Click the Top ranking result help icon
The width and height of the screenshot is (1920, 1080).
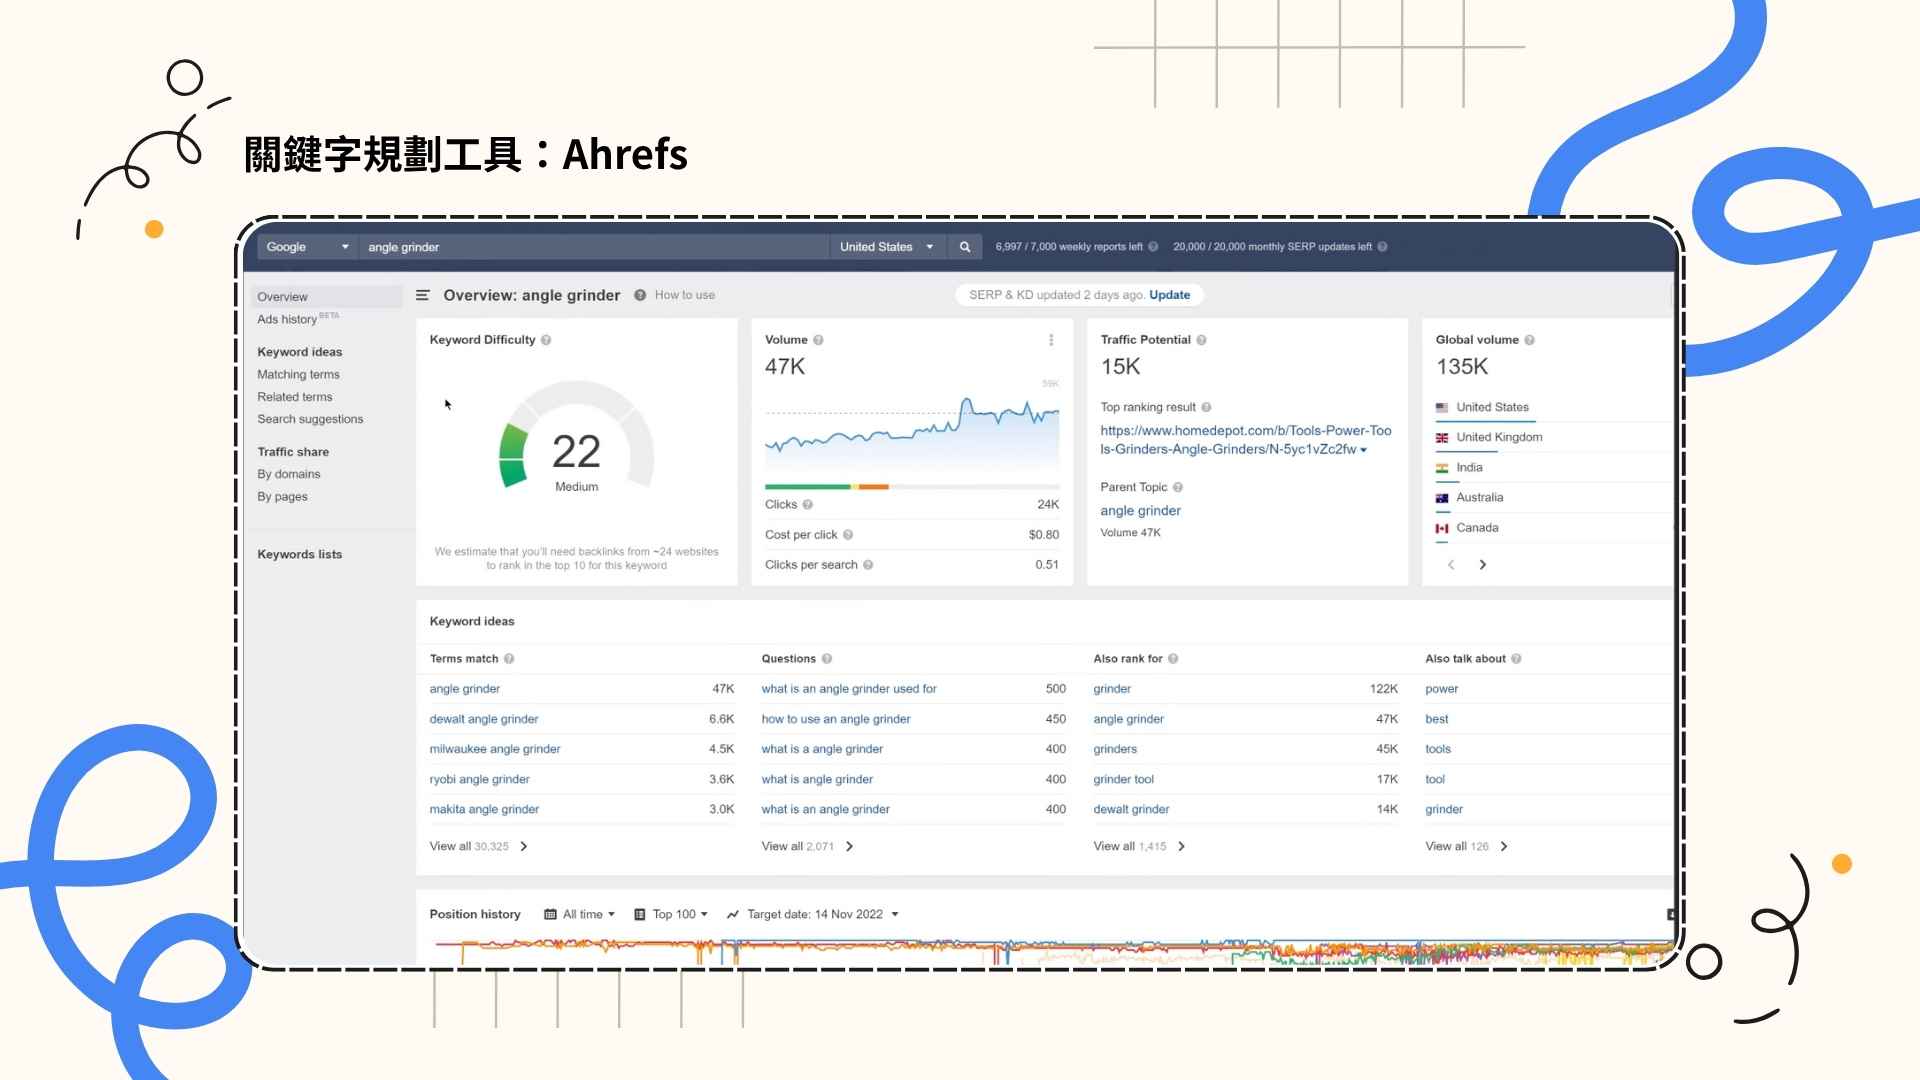[x=1206, y=407]
